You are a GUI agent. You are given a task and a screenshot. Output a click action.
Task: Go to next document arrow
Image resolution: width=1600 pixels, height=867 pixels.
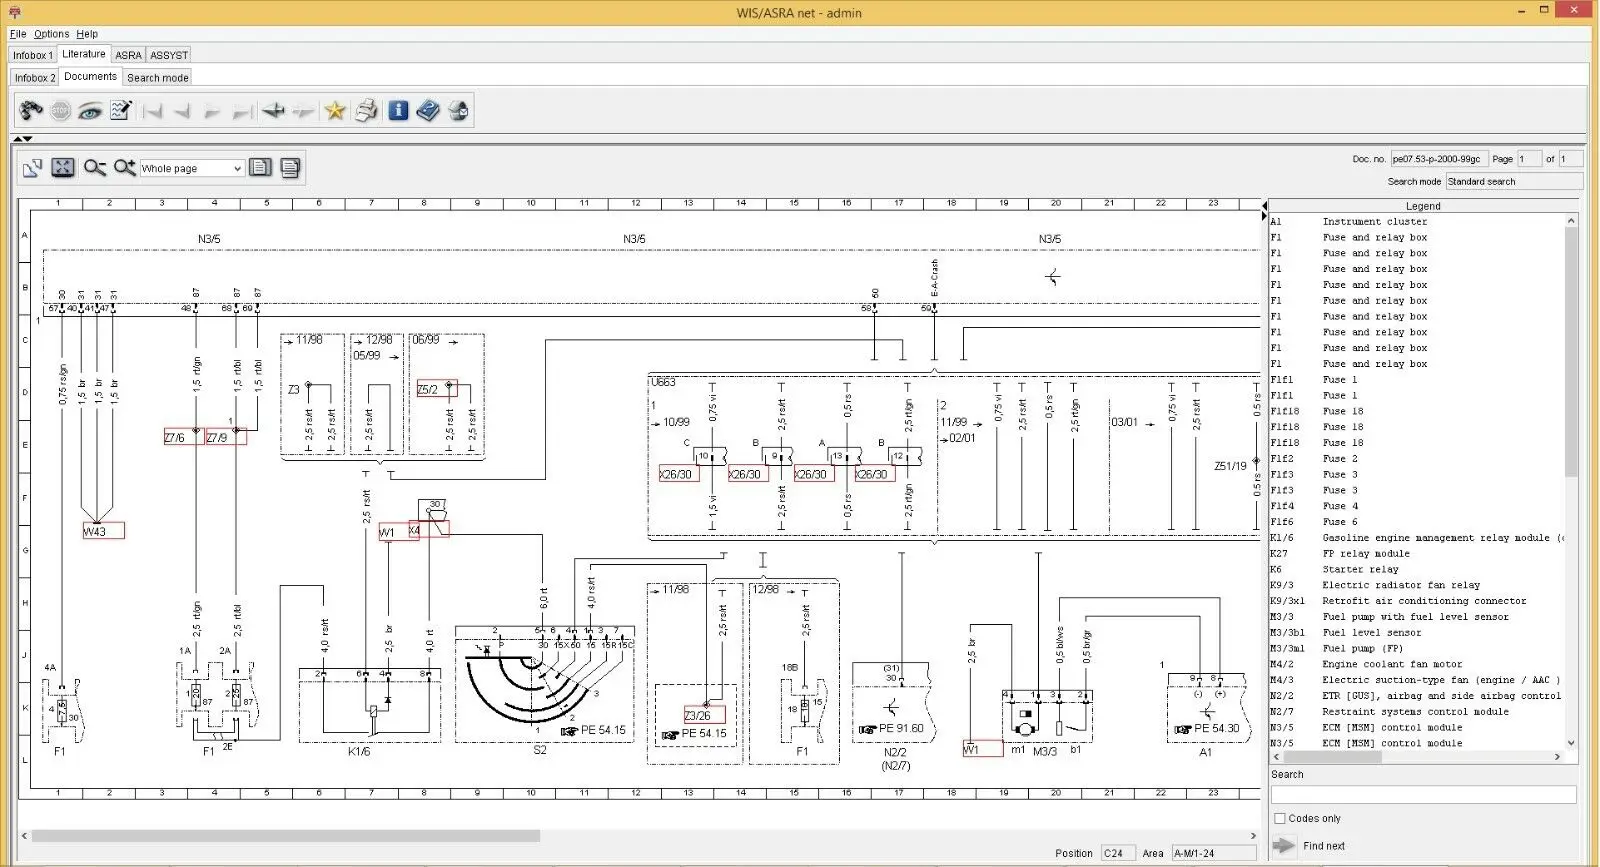pos(212,111)
